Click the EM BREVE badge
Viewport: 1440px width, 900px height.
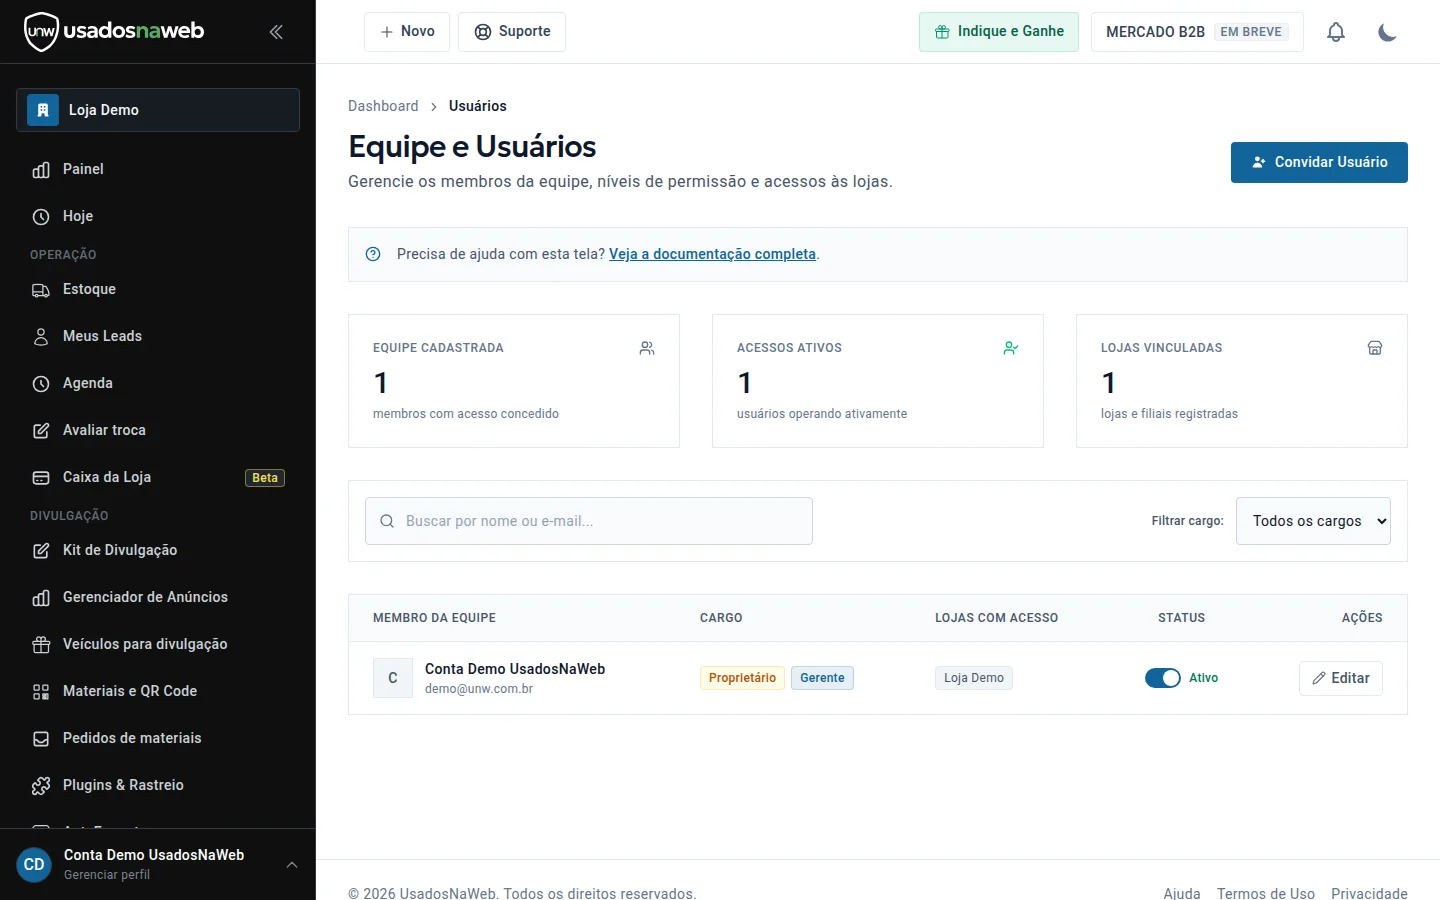click(1251, 32)
